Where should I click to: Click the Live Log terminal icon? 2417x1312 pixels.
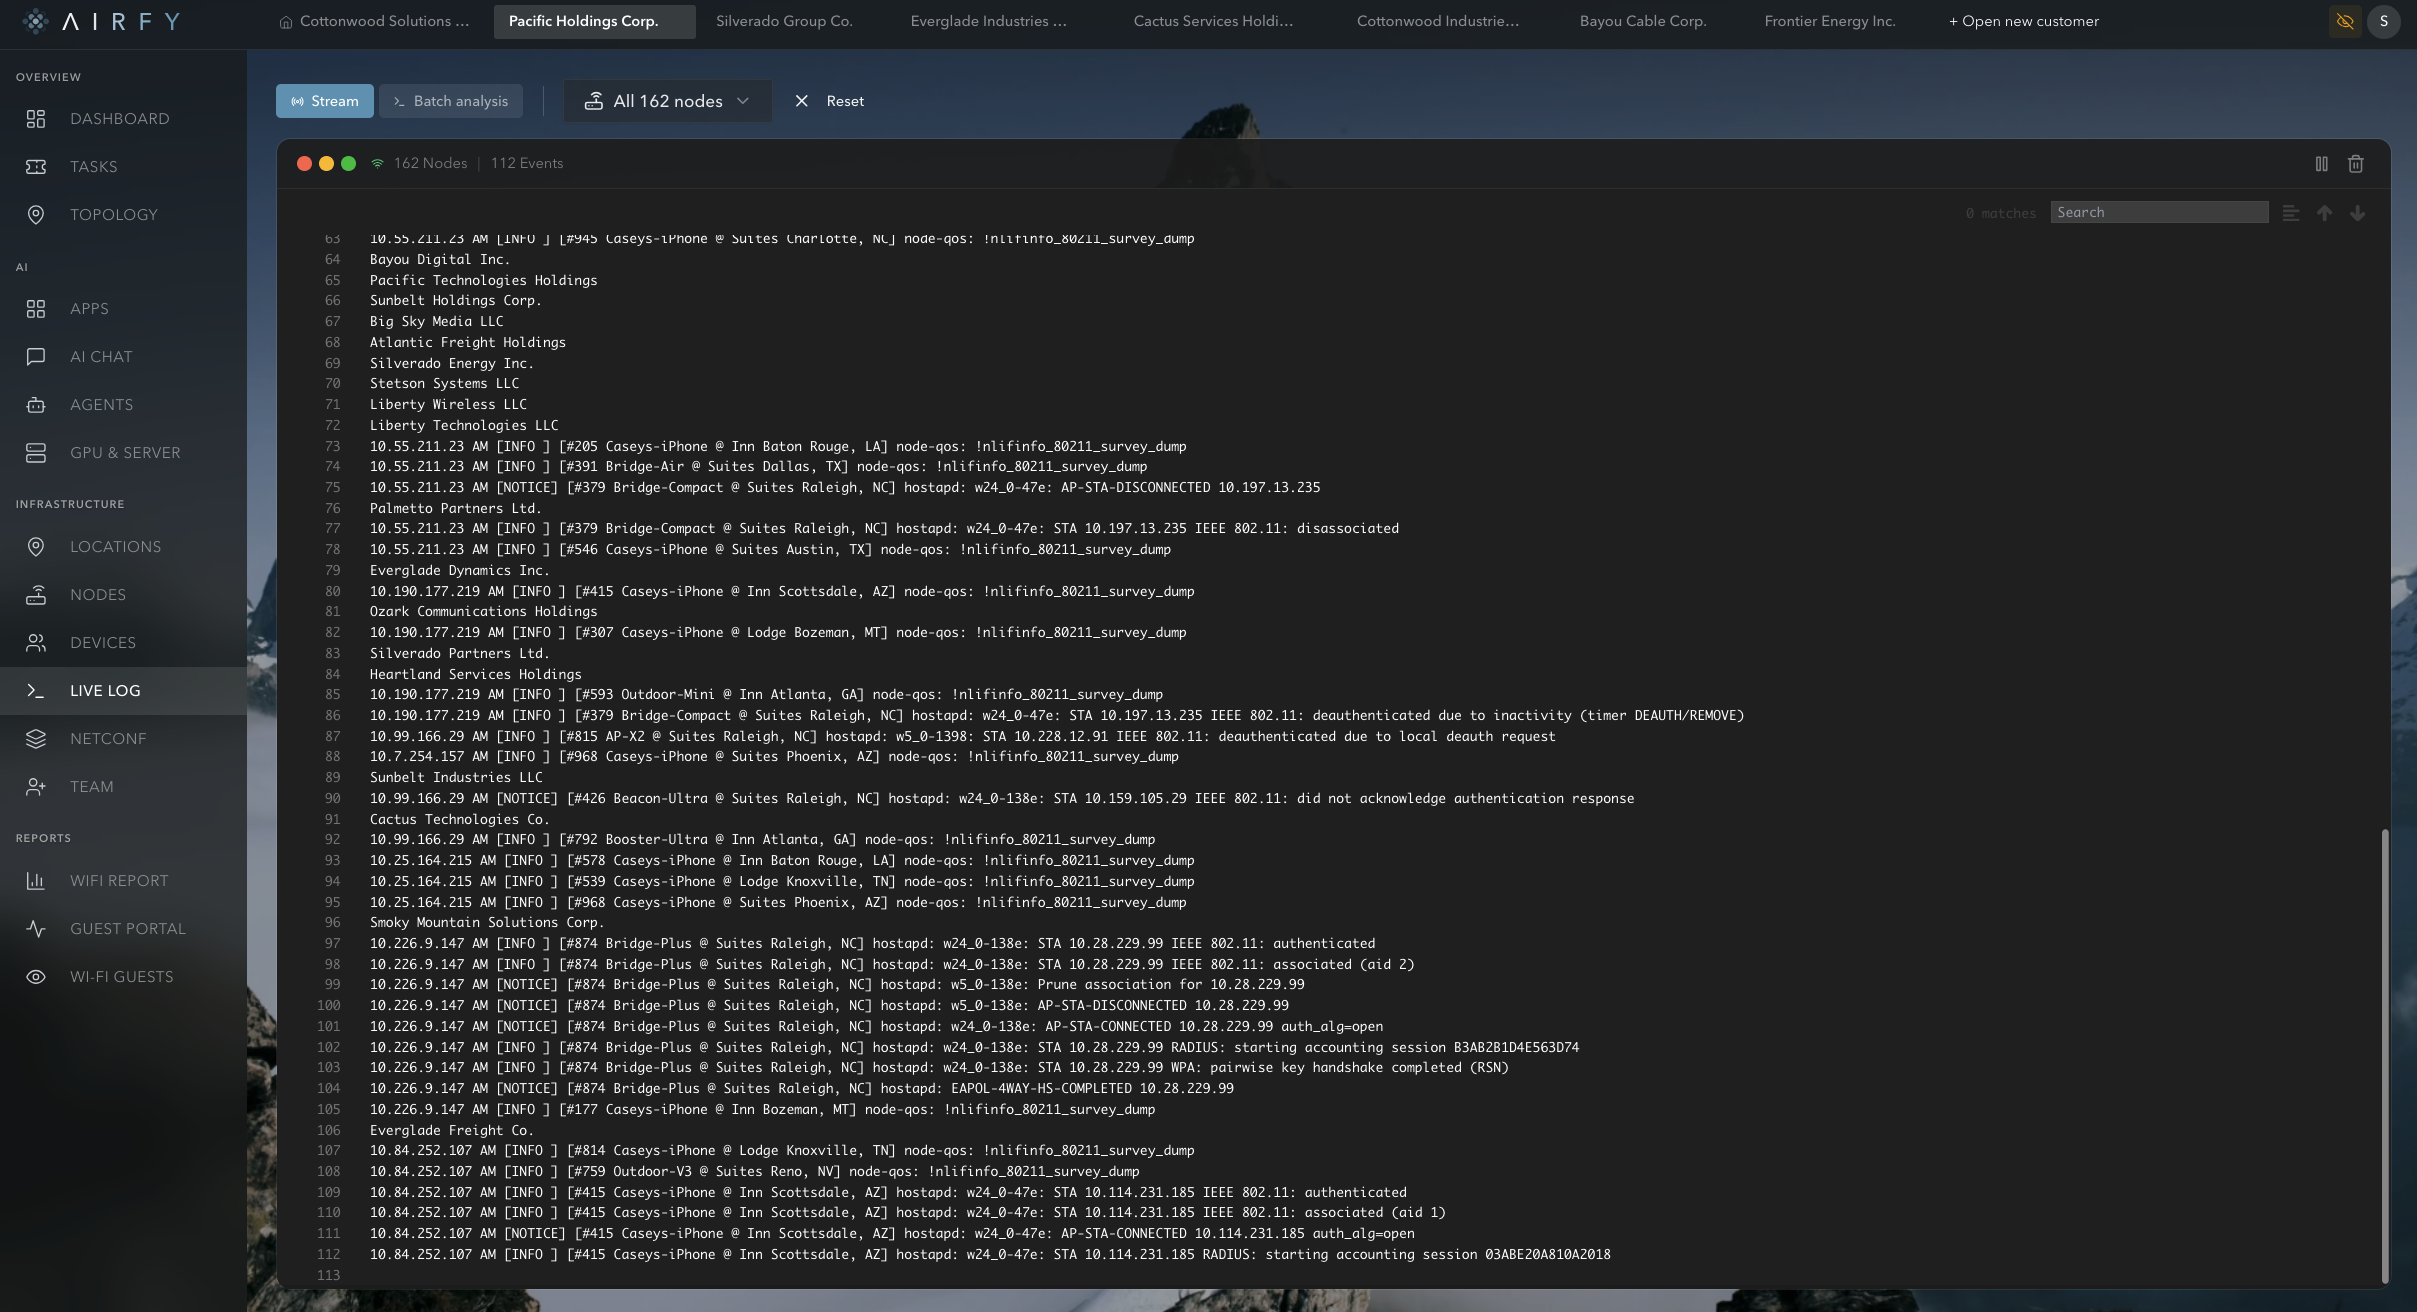(x=36, y=691)
